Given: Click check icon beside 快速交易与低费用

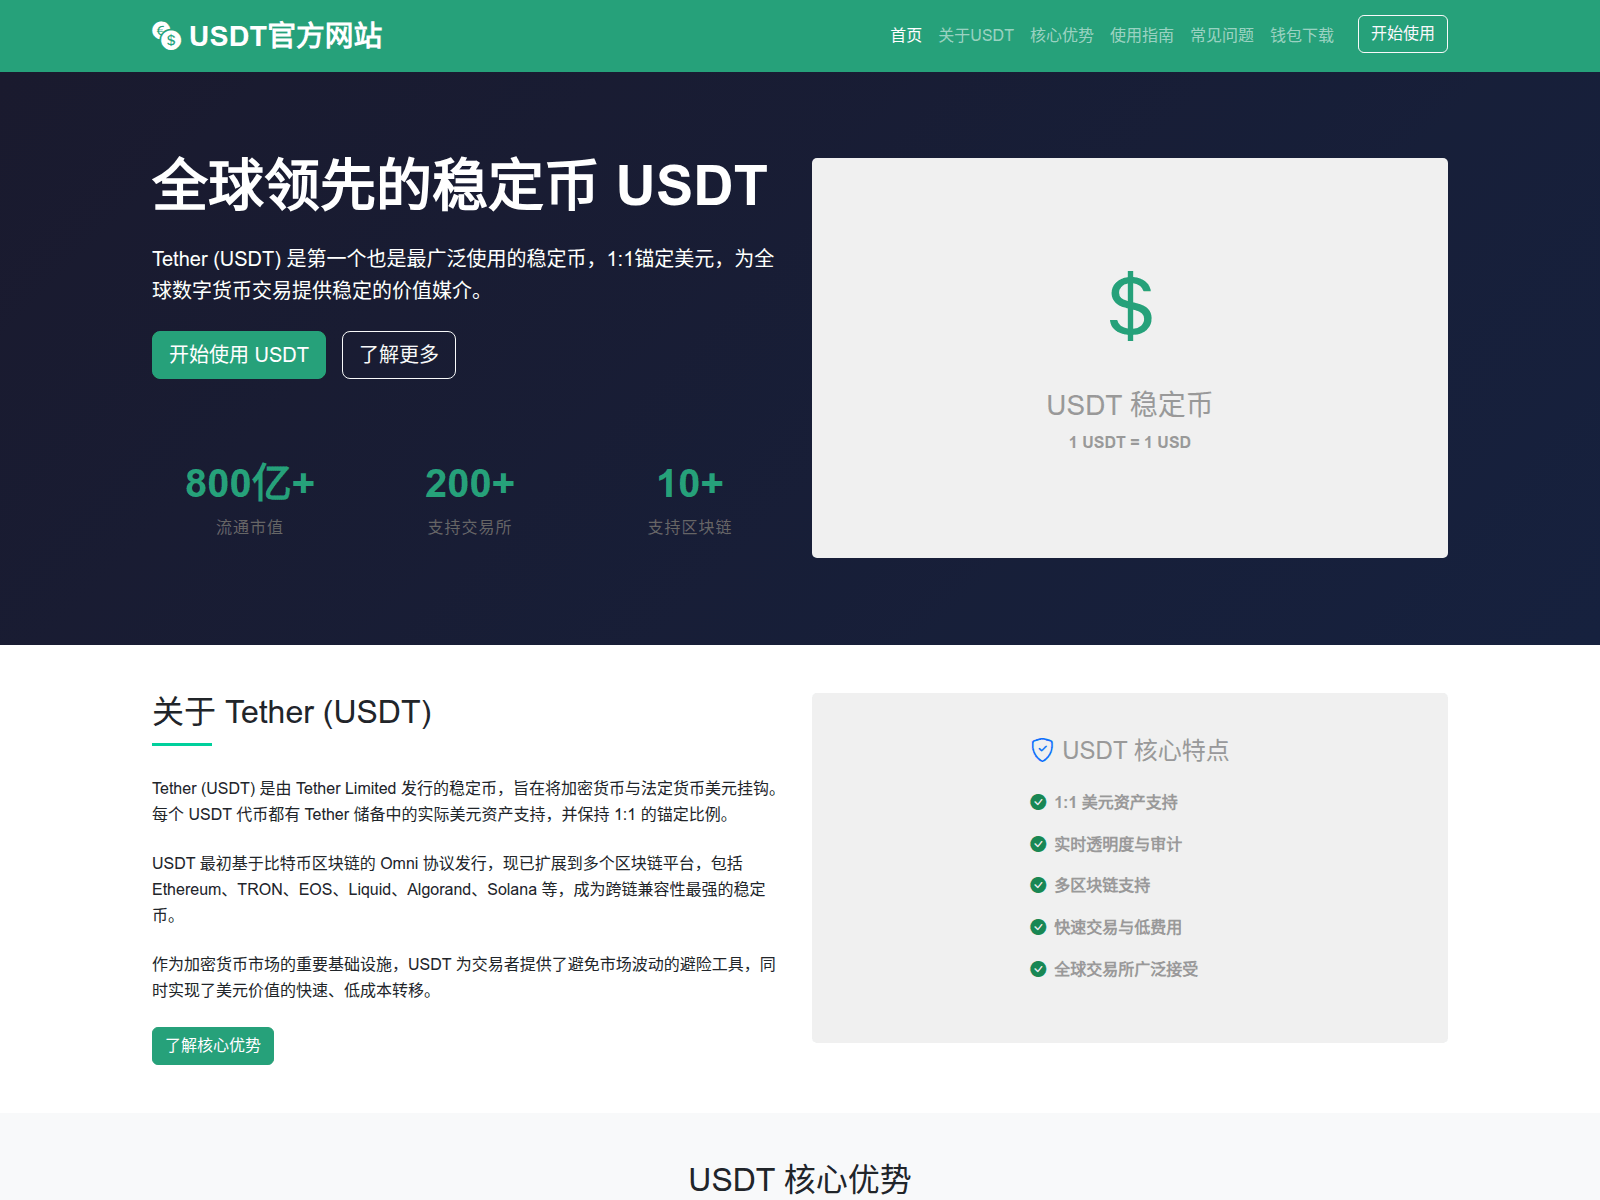Looking at the screenshot, I should tap(1038, 927).
